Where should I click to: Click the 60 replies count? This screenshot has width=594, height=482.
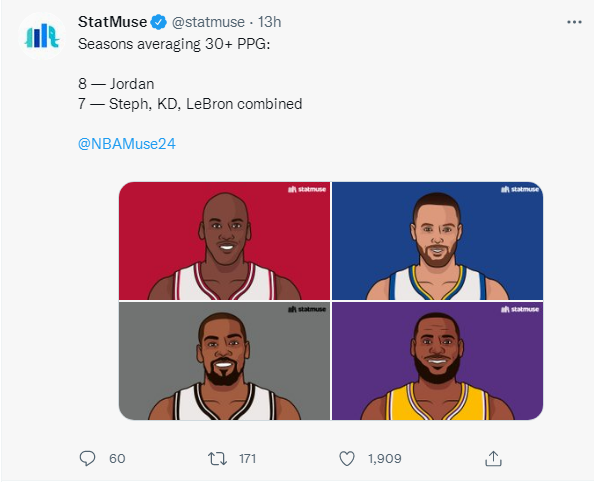[117, 459]
